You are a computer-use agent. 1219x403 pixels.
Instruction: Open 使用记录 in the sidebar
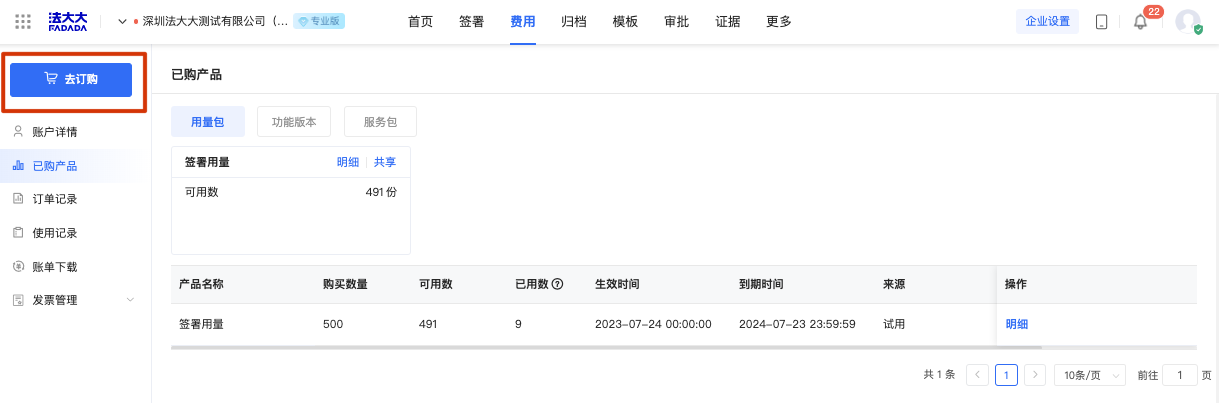pos(55,233)
